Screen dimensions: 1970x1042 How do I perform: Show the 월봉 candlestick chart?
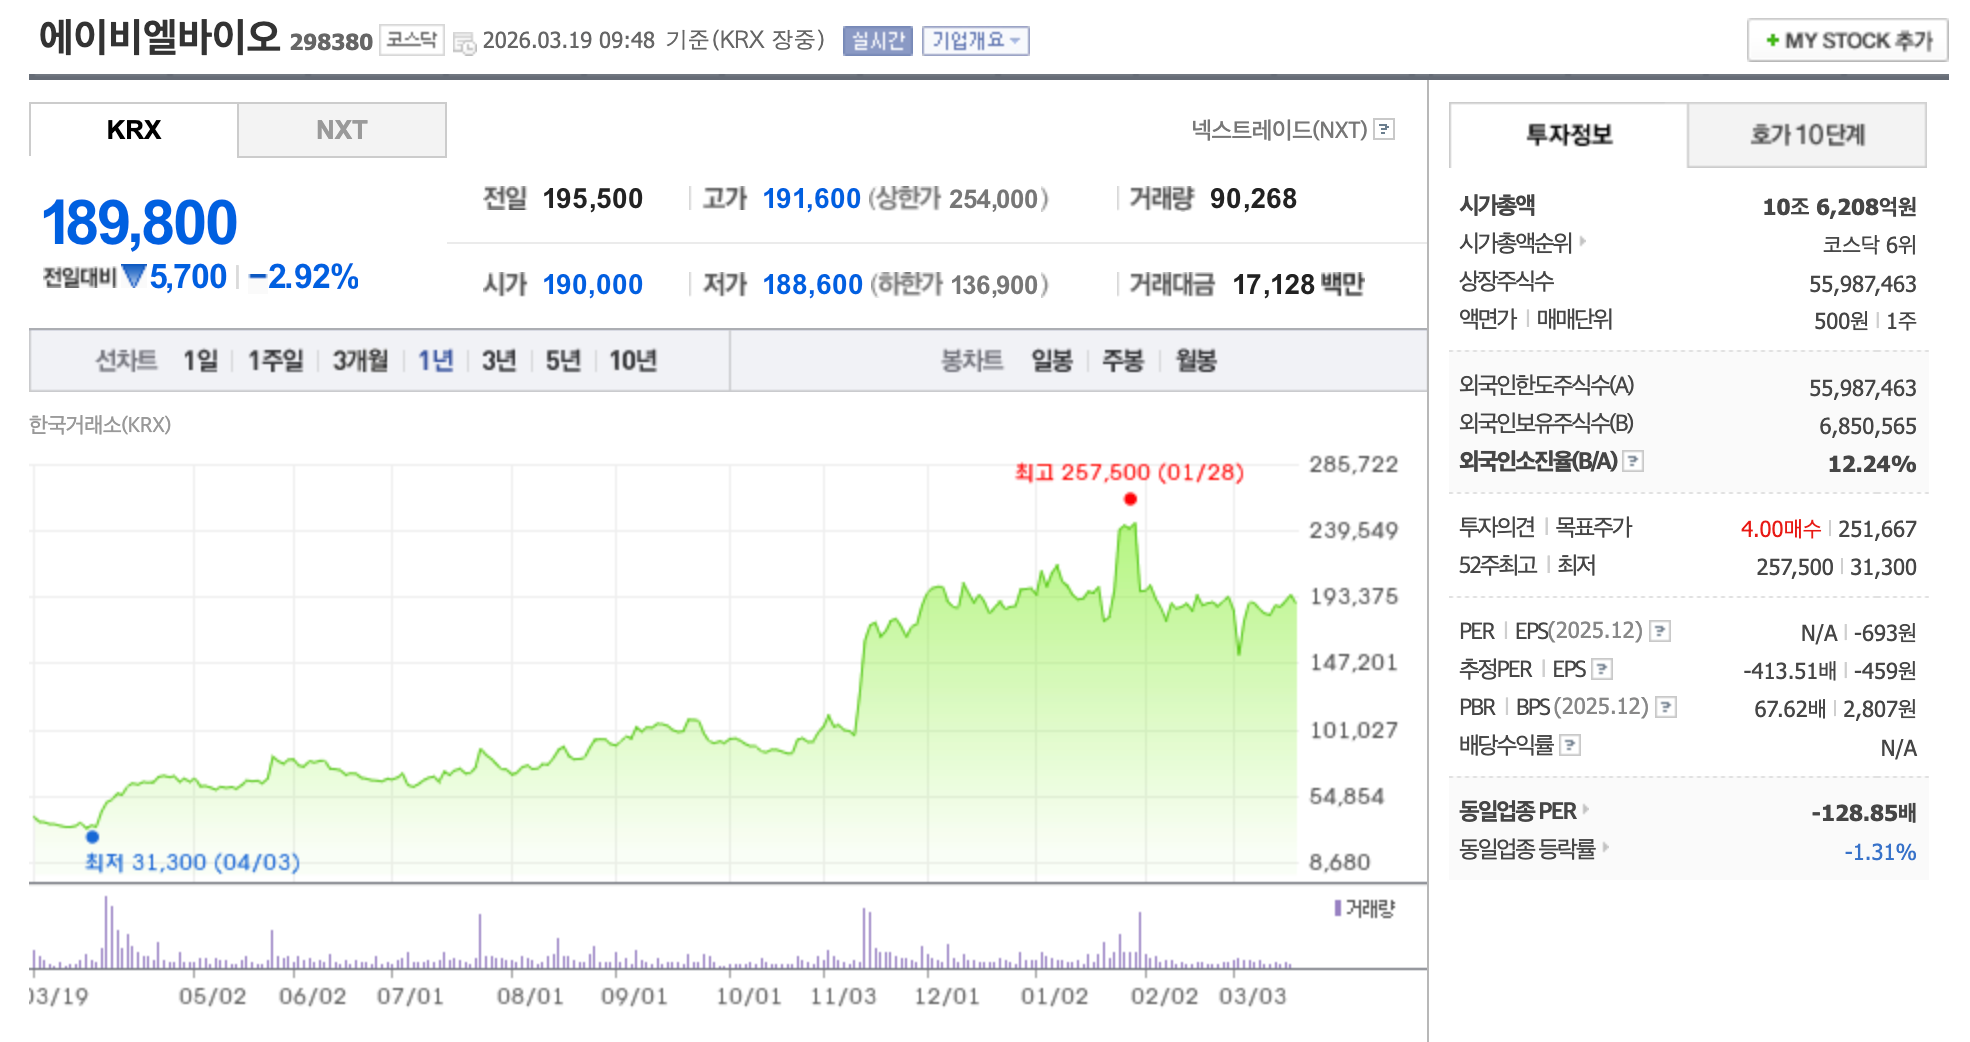point(1196,361)
